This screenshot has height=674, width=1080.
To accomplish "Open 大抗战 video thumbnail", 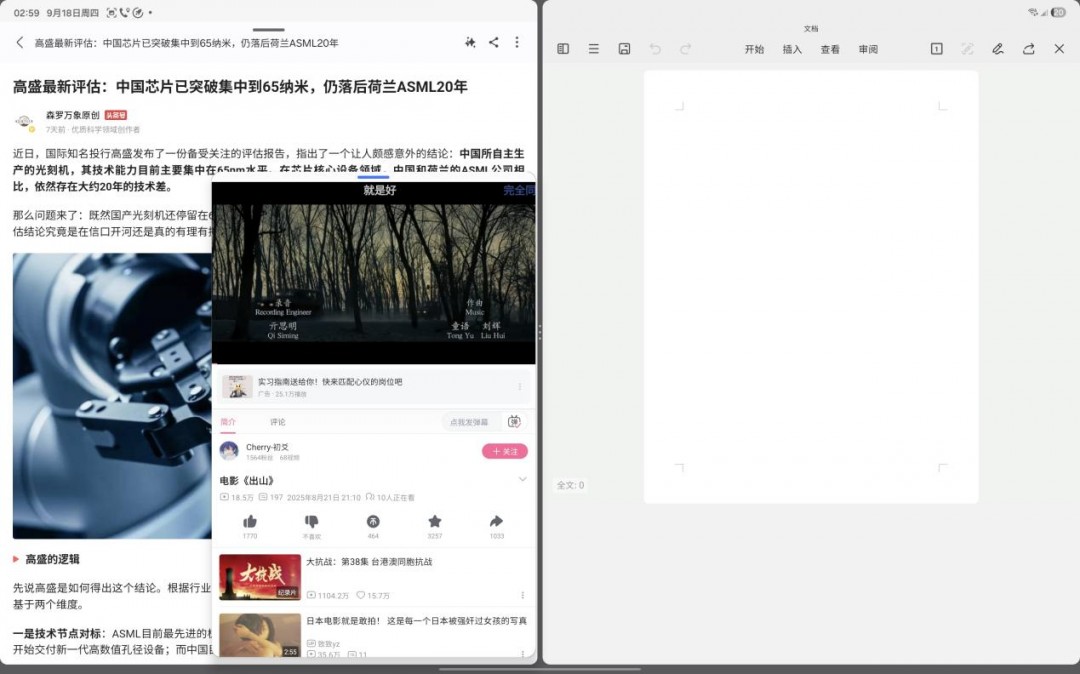I will (x=260, y=578).
